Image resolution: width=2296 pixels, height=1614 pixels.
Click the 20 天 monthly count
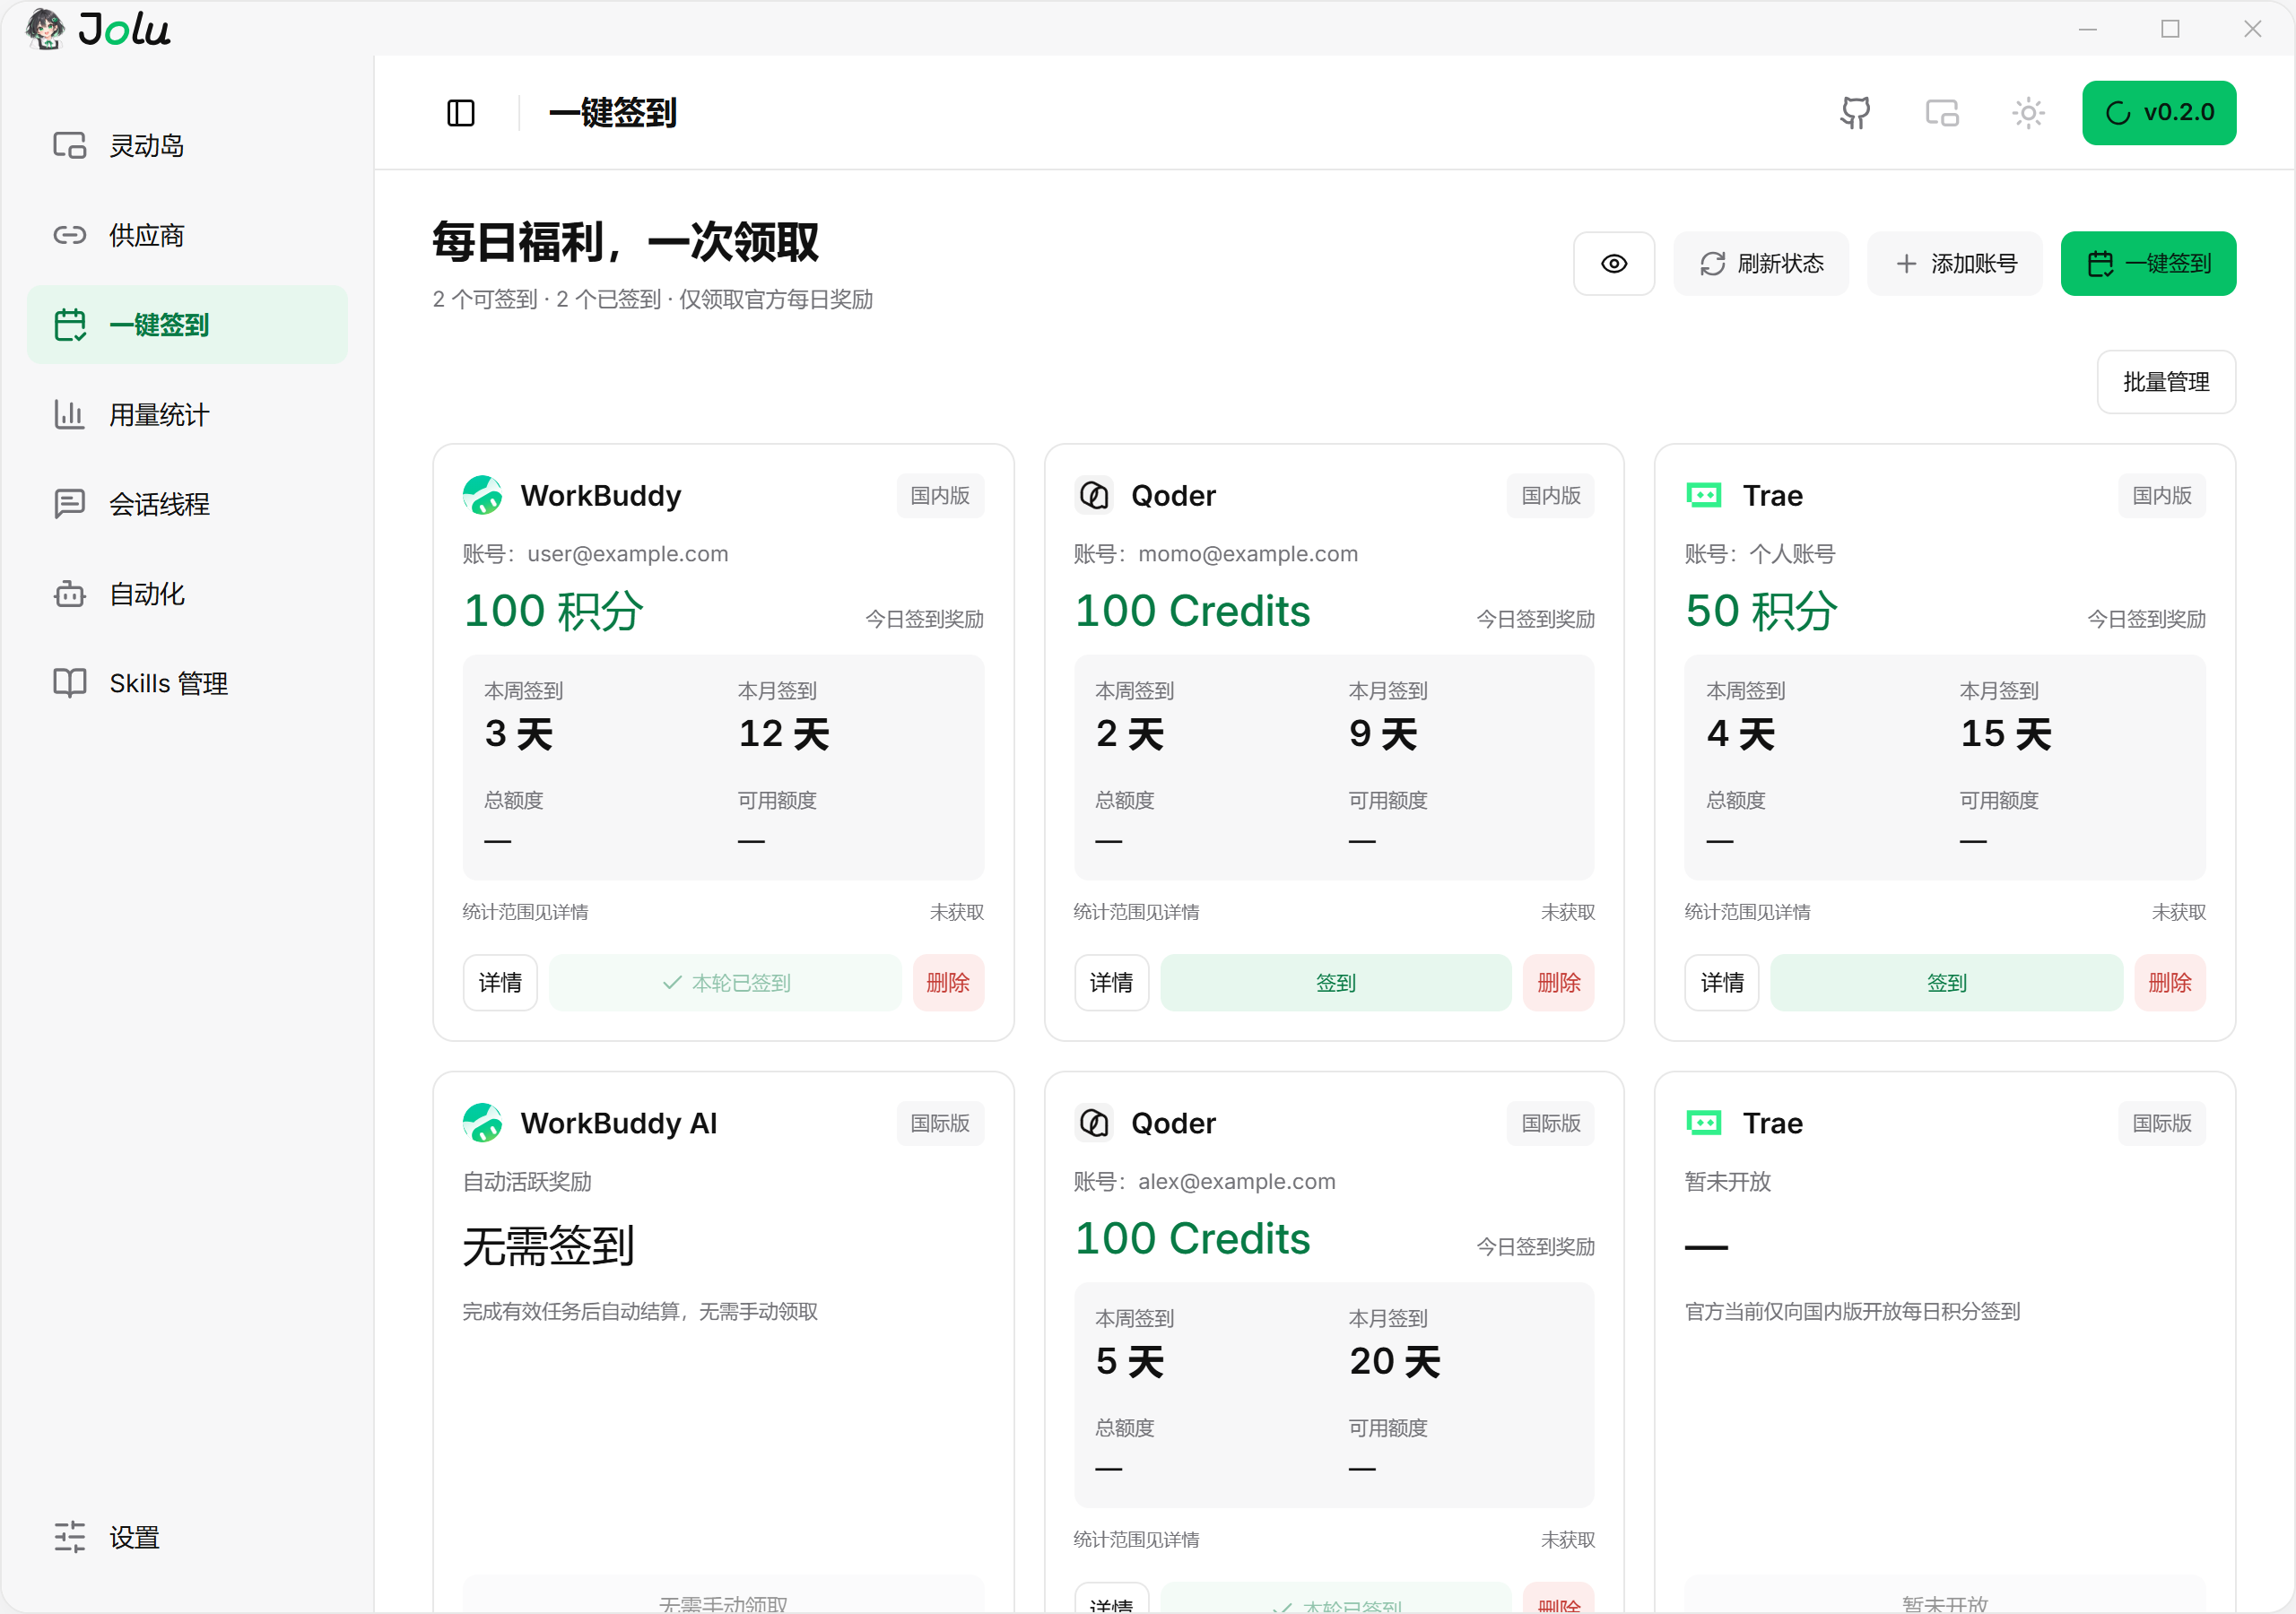tap(1395, 1361)
